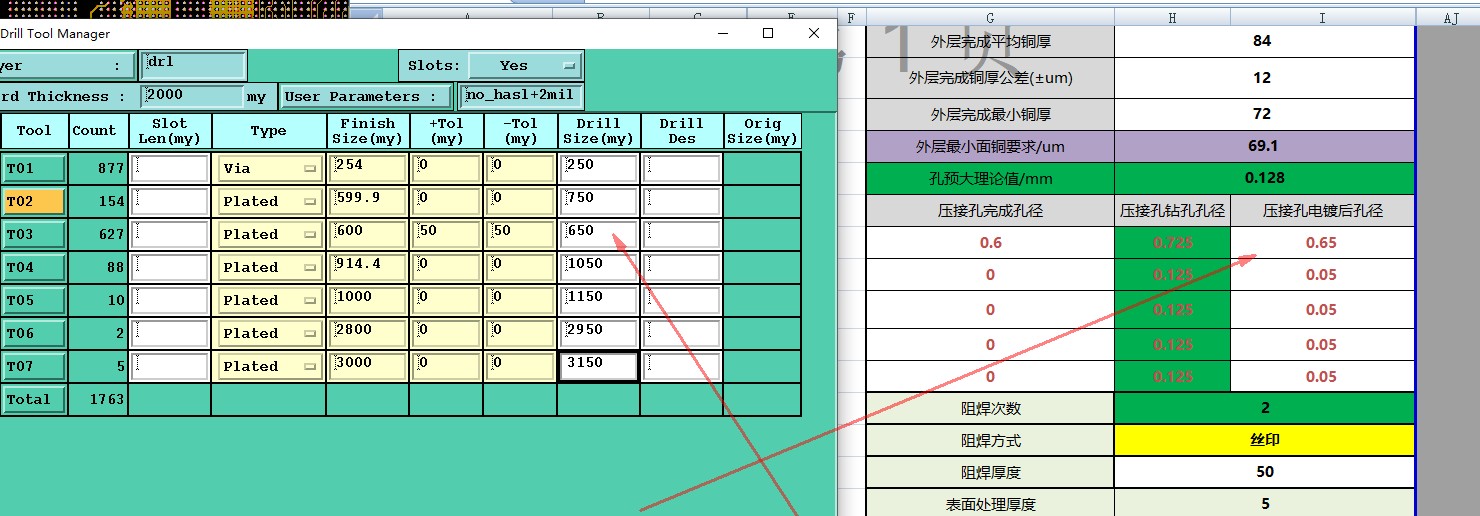Select spreadsheet column H header

click(x=1172, y=18)
